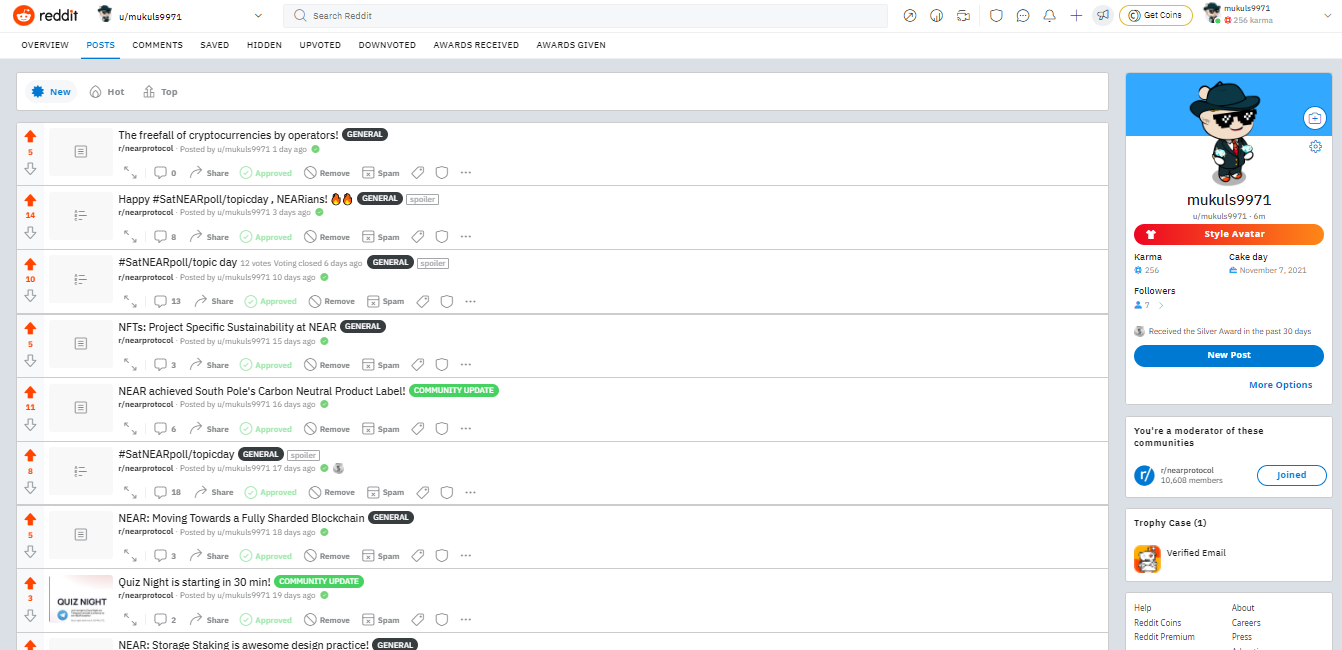Sort posts by Hot

tap(107, 92)
